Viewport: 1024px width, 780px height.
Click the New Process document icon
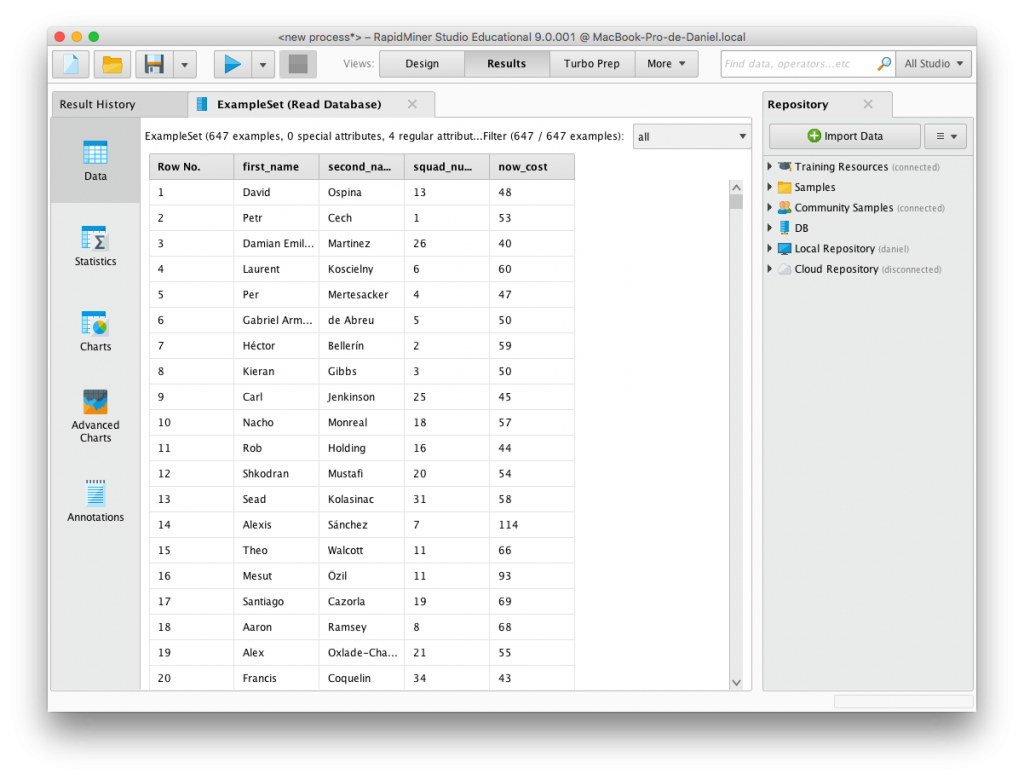pyautogui.click(x=71, y=64)
